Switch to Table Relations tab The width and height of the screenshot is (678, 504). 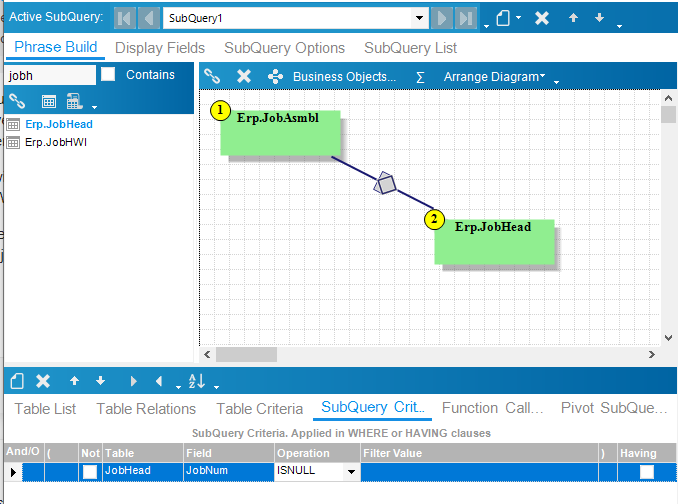[x=146, y=408]
